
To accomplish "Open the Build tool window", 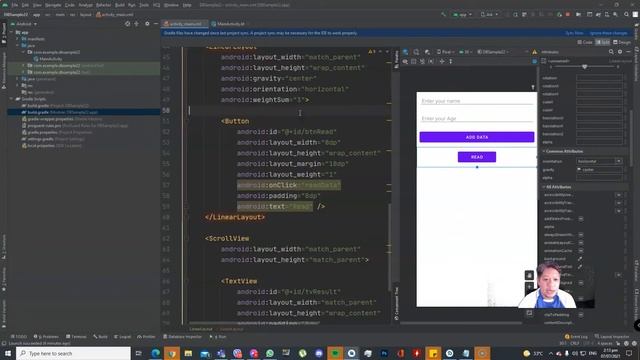I will [100, 337].
